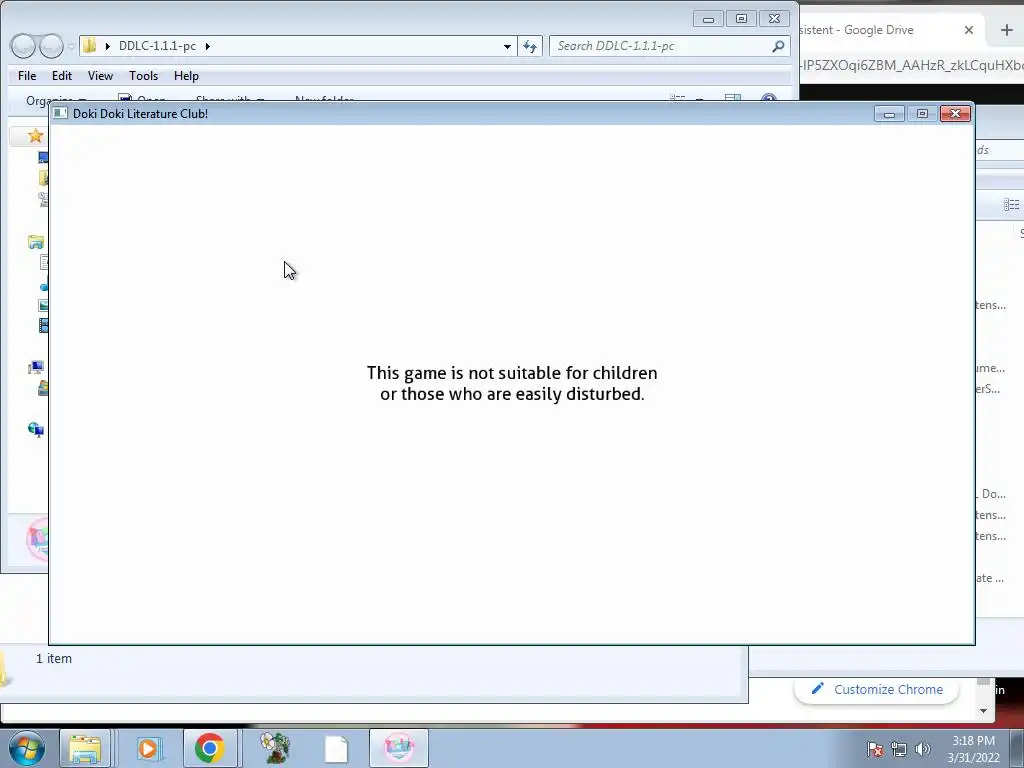The width and height of the screenshot is (1024, 768).
Task: Show the clock and date 3:18 PM
Action: pyautogui.click(x=973, y=749)
